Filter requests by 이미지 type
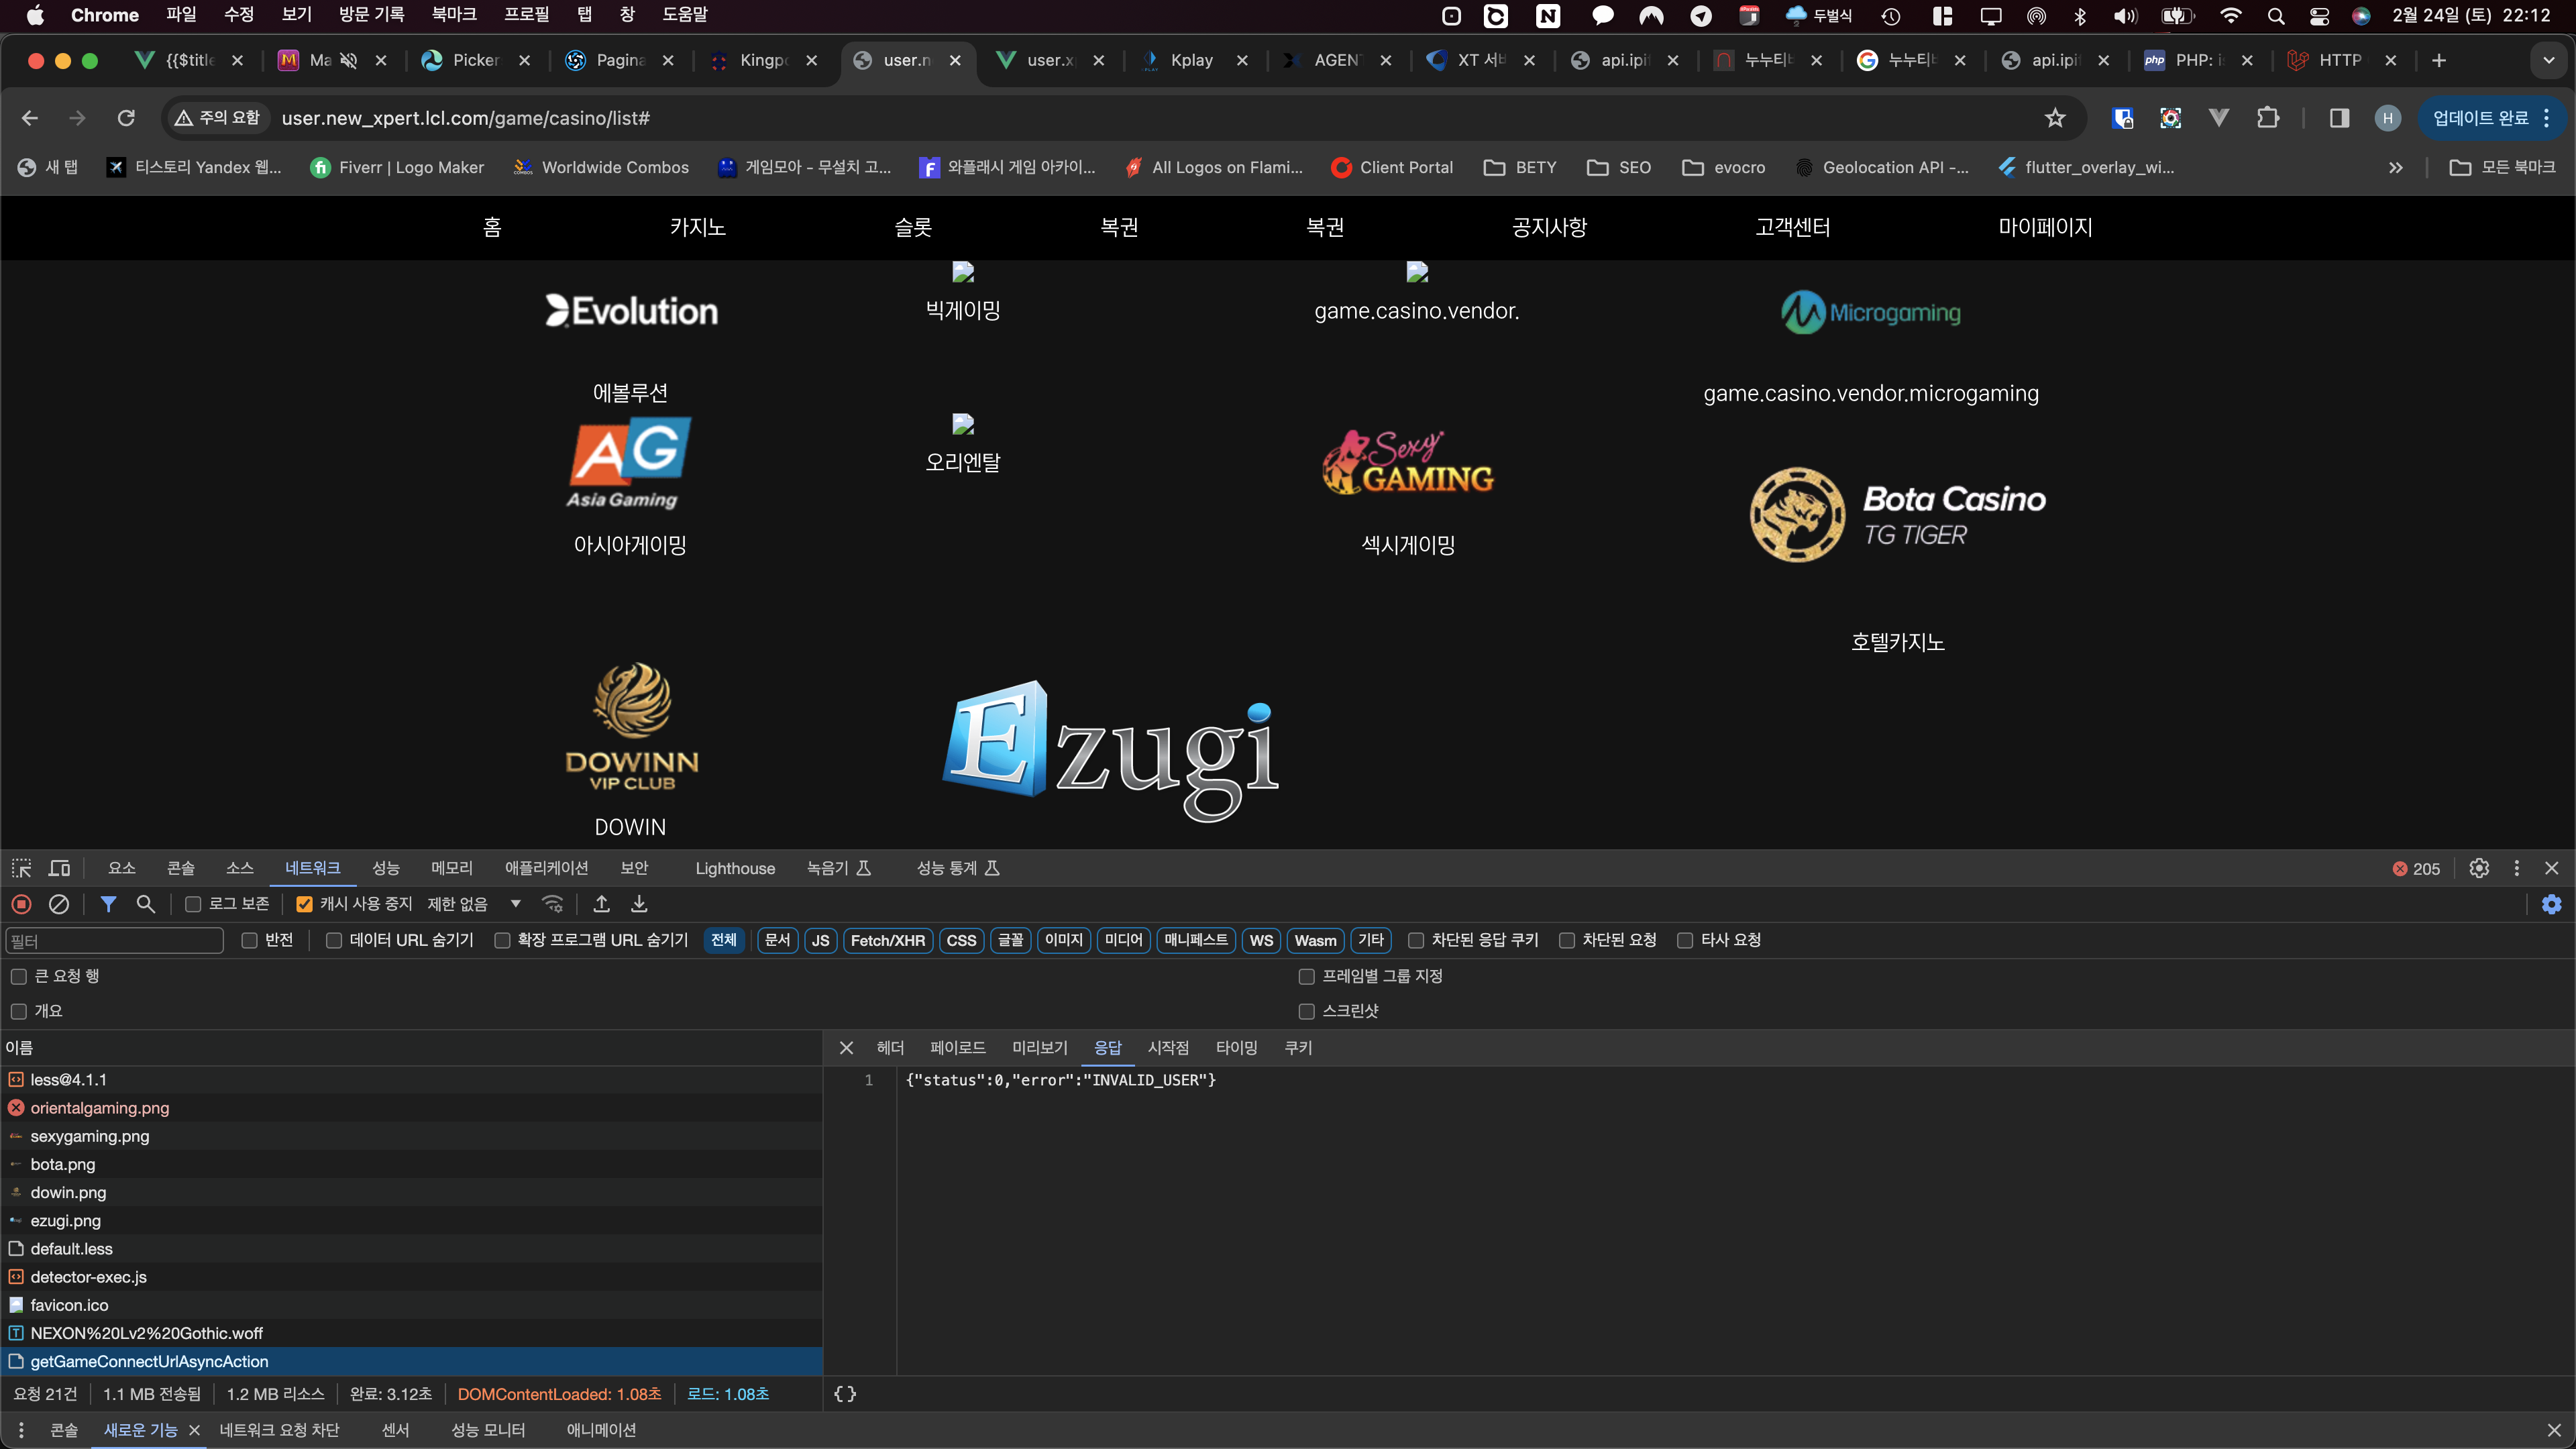 (1064, 940)
